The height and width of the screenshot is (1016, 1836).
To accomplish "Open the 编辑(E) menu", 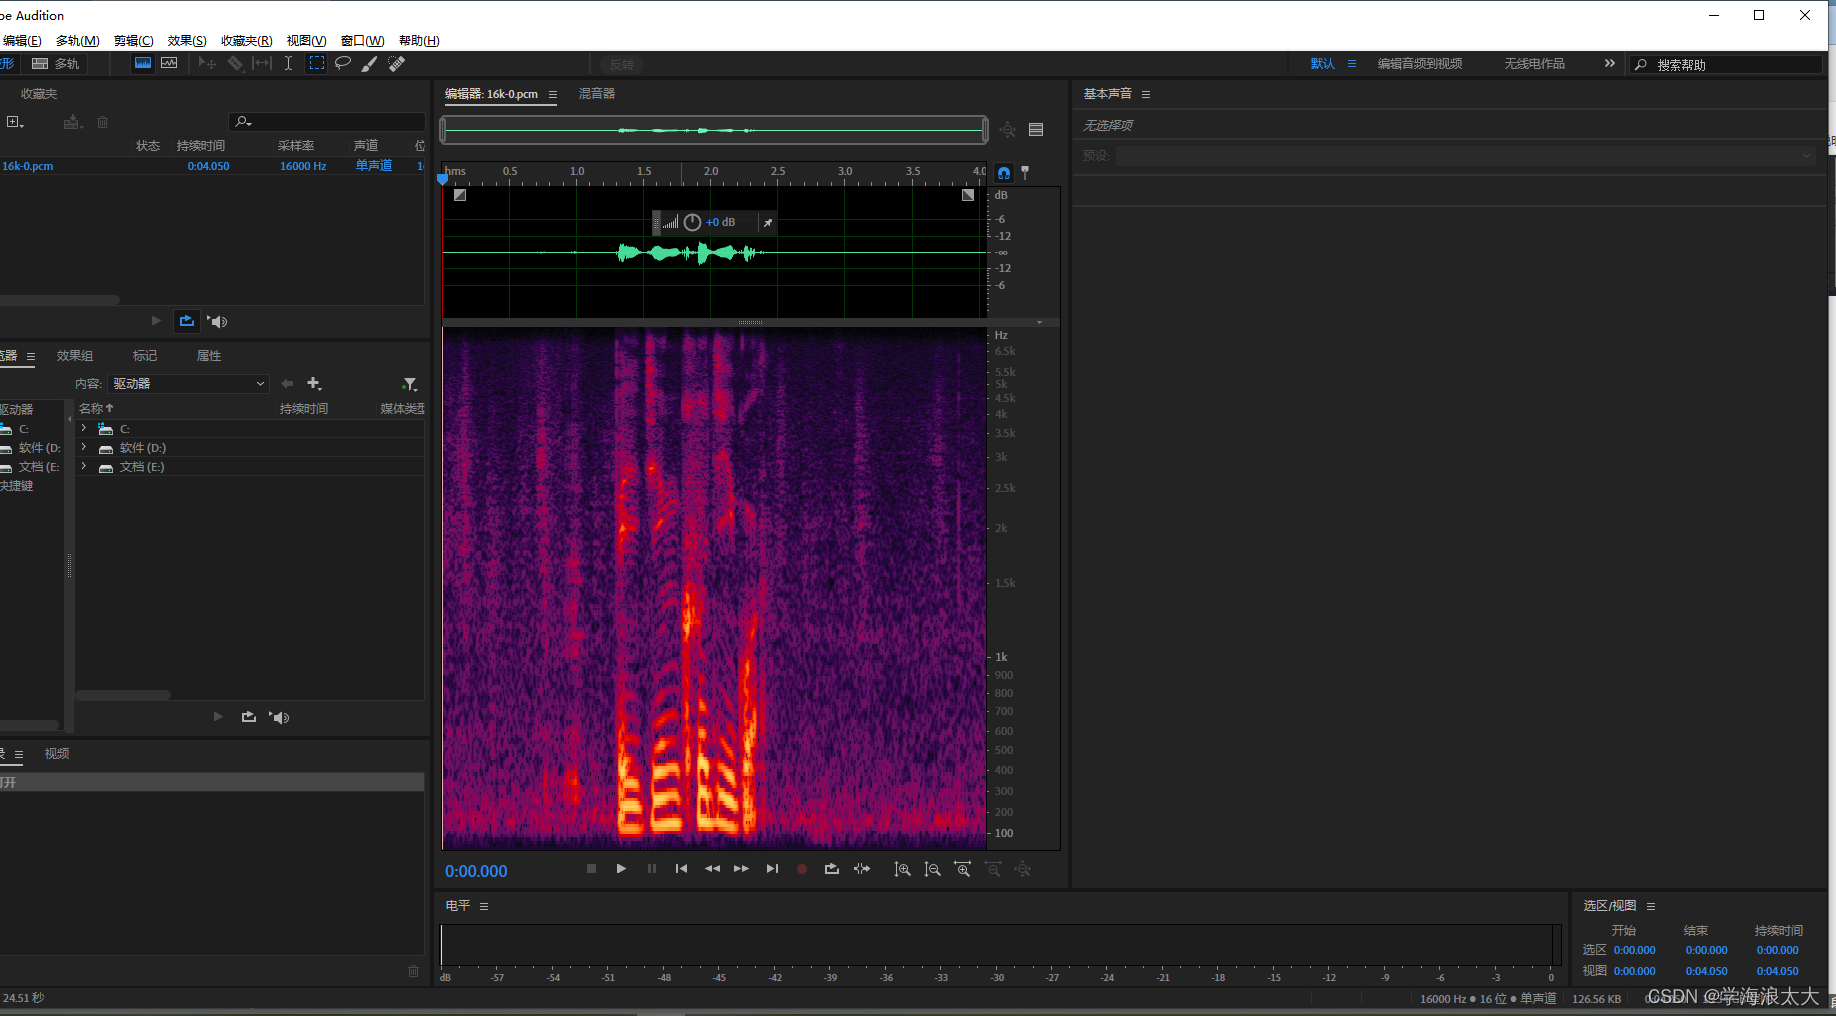I will (22, 40).
